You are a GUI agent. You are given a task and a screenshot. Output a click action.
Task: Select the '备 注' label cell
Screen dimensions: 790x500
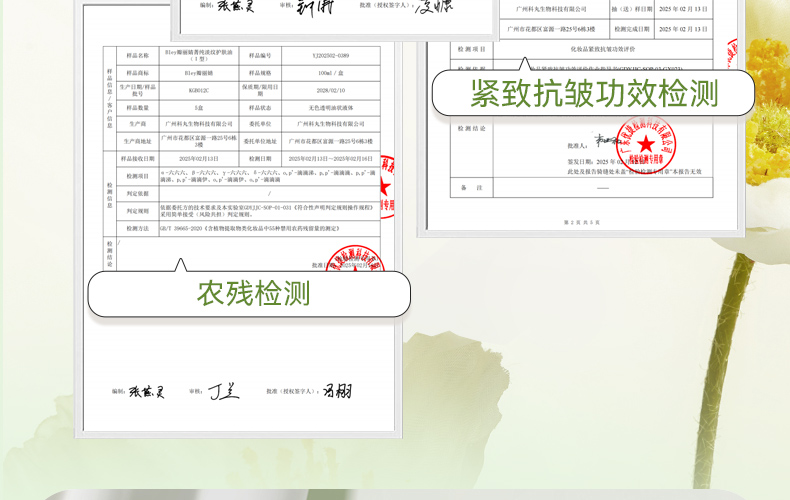click(x=472, y=188)
